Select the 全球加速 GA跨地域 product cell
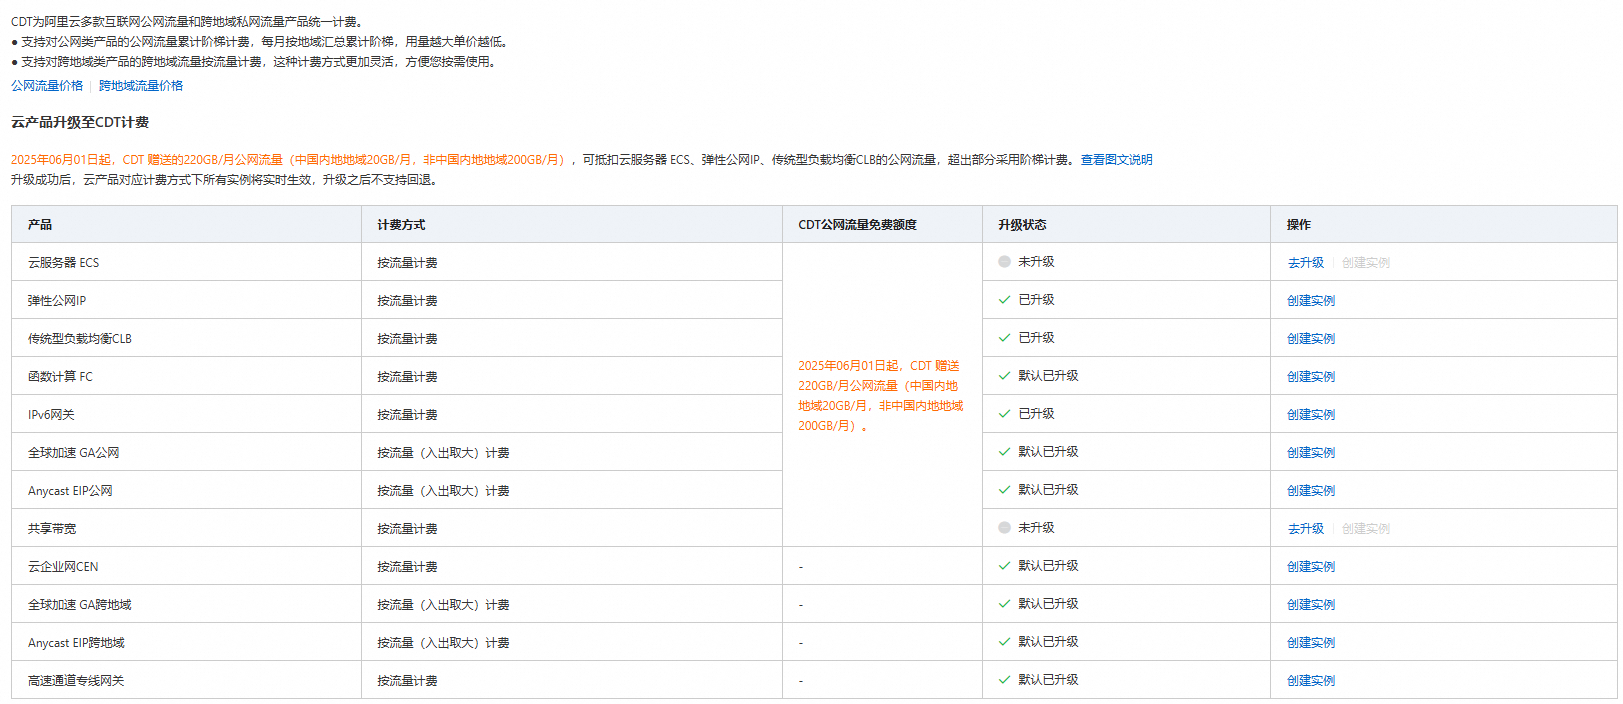1623x704 pixels. 186,605
